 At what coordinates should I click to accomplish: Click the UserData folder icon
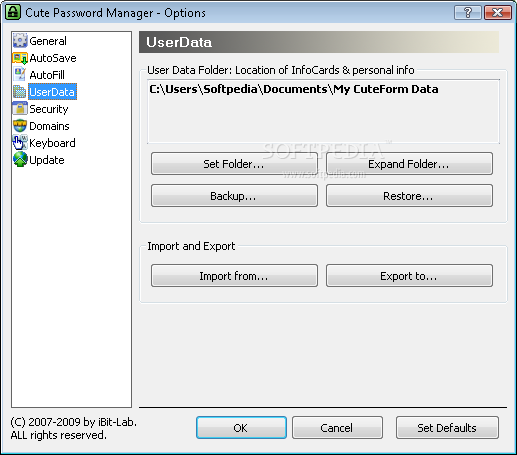[x=20, y=92]
